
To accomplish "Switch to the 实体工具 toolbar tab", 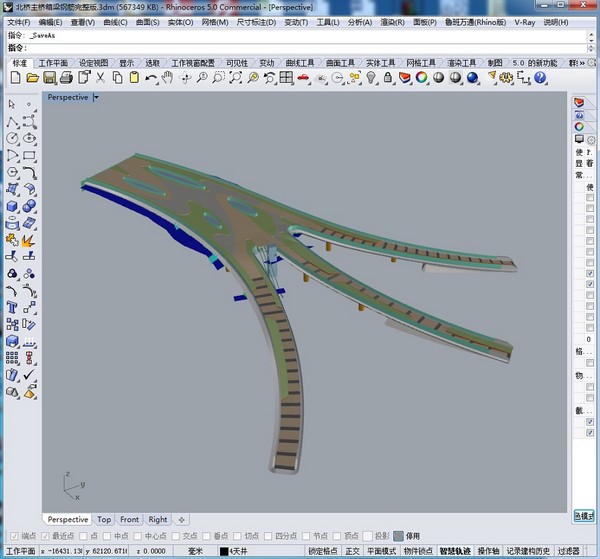I will coord(379,62).
